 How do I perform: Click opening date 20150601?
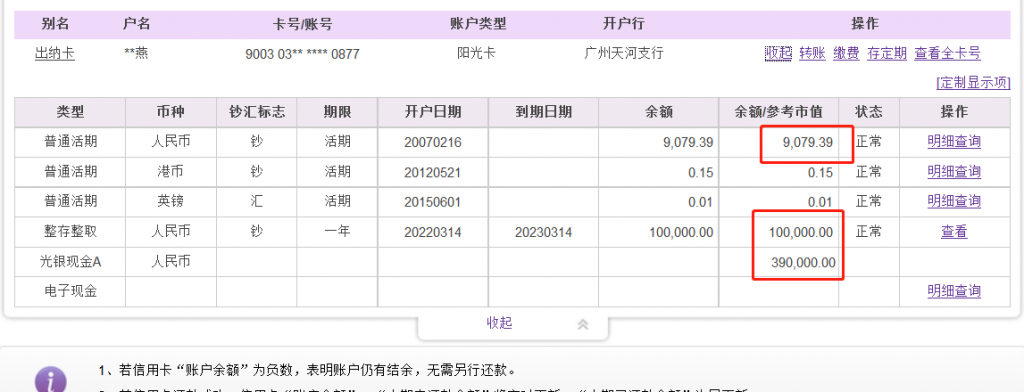tap(433, 202)
